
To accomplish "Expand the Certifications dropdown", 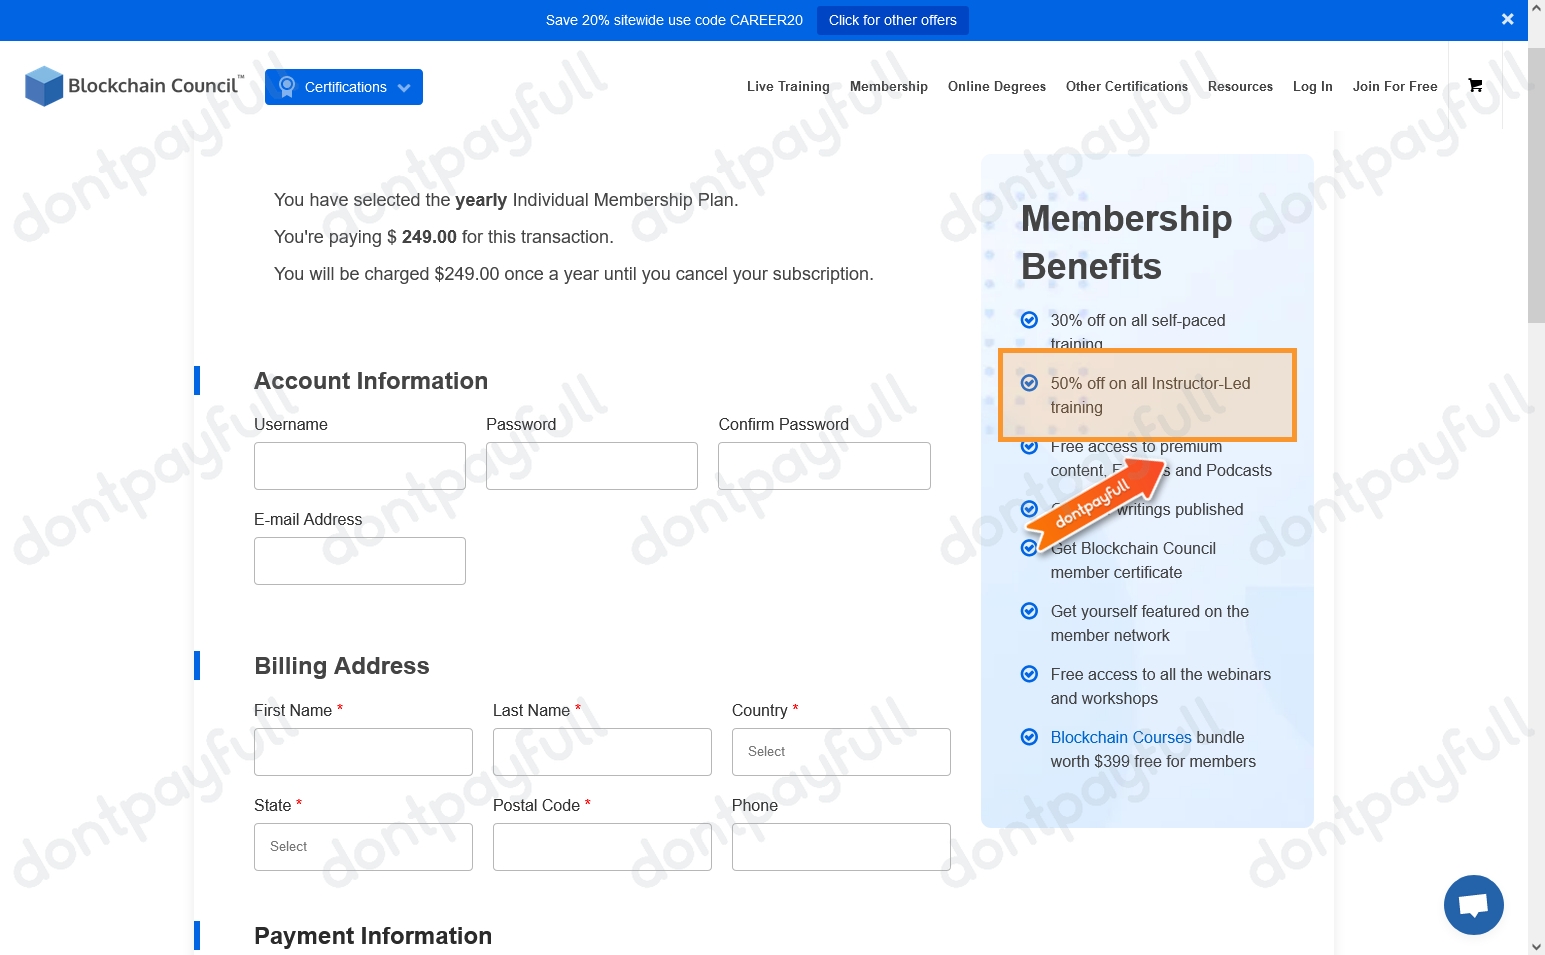I will pyautogui.click(x=344, y=87).
